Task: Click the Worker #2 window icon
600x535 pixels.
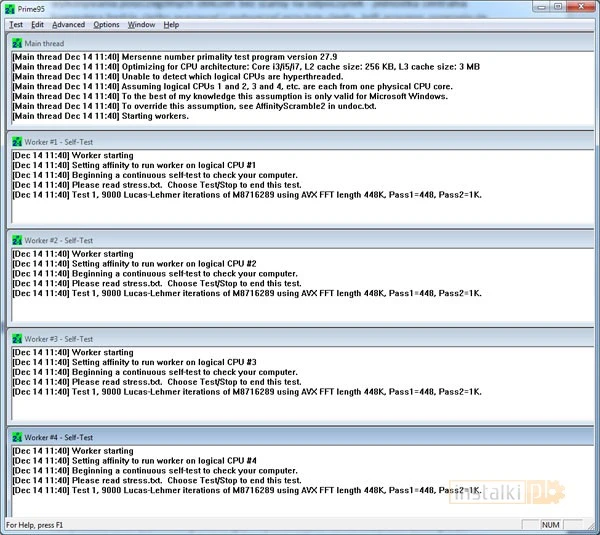Action: (x=16, y=241)
